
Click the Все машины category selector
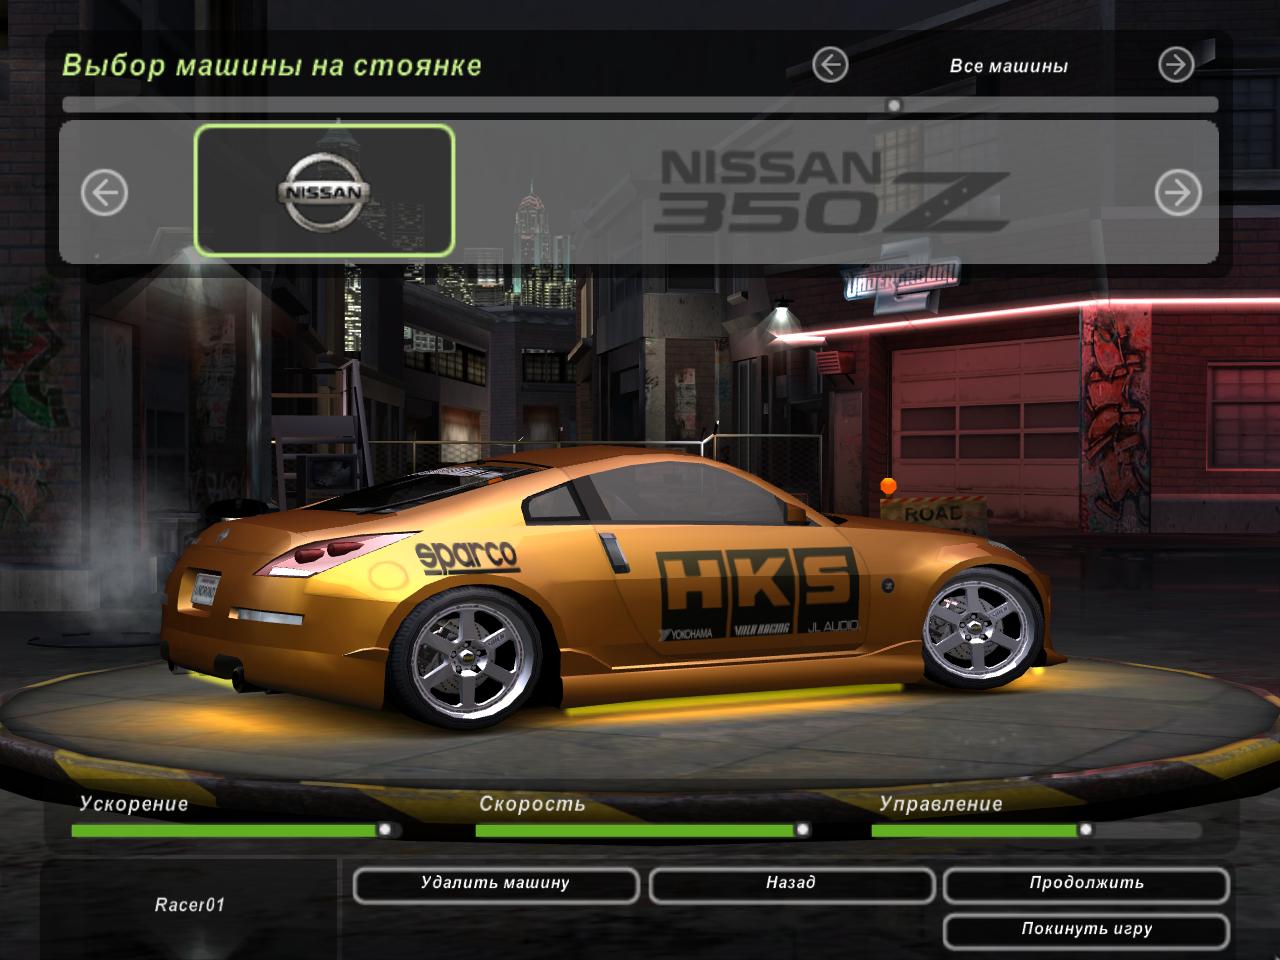click(x=1008, y=66)
